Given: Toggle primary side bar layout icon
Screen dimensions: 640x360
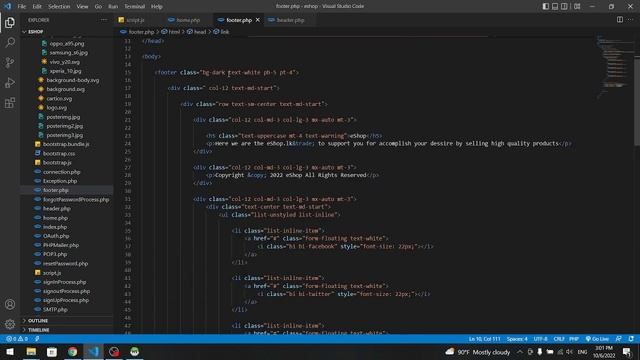Looking at the screenshot, I should coord(546,6).
